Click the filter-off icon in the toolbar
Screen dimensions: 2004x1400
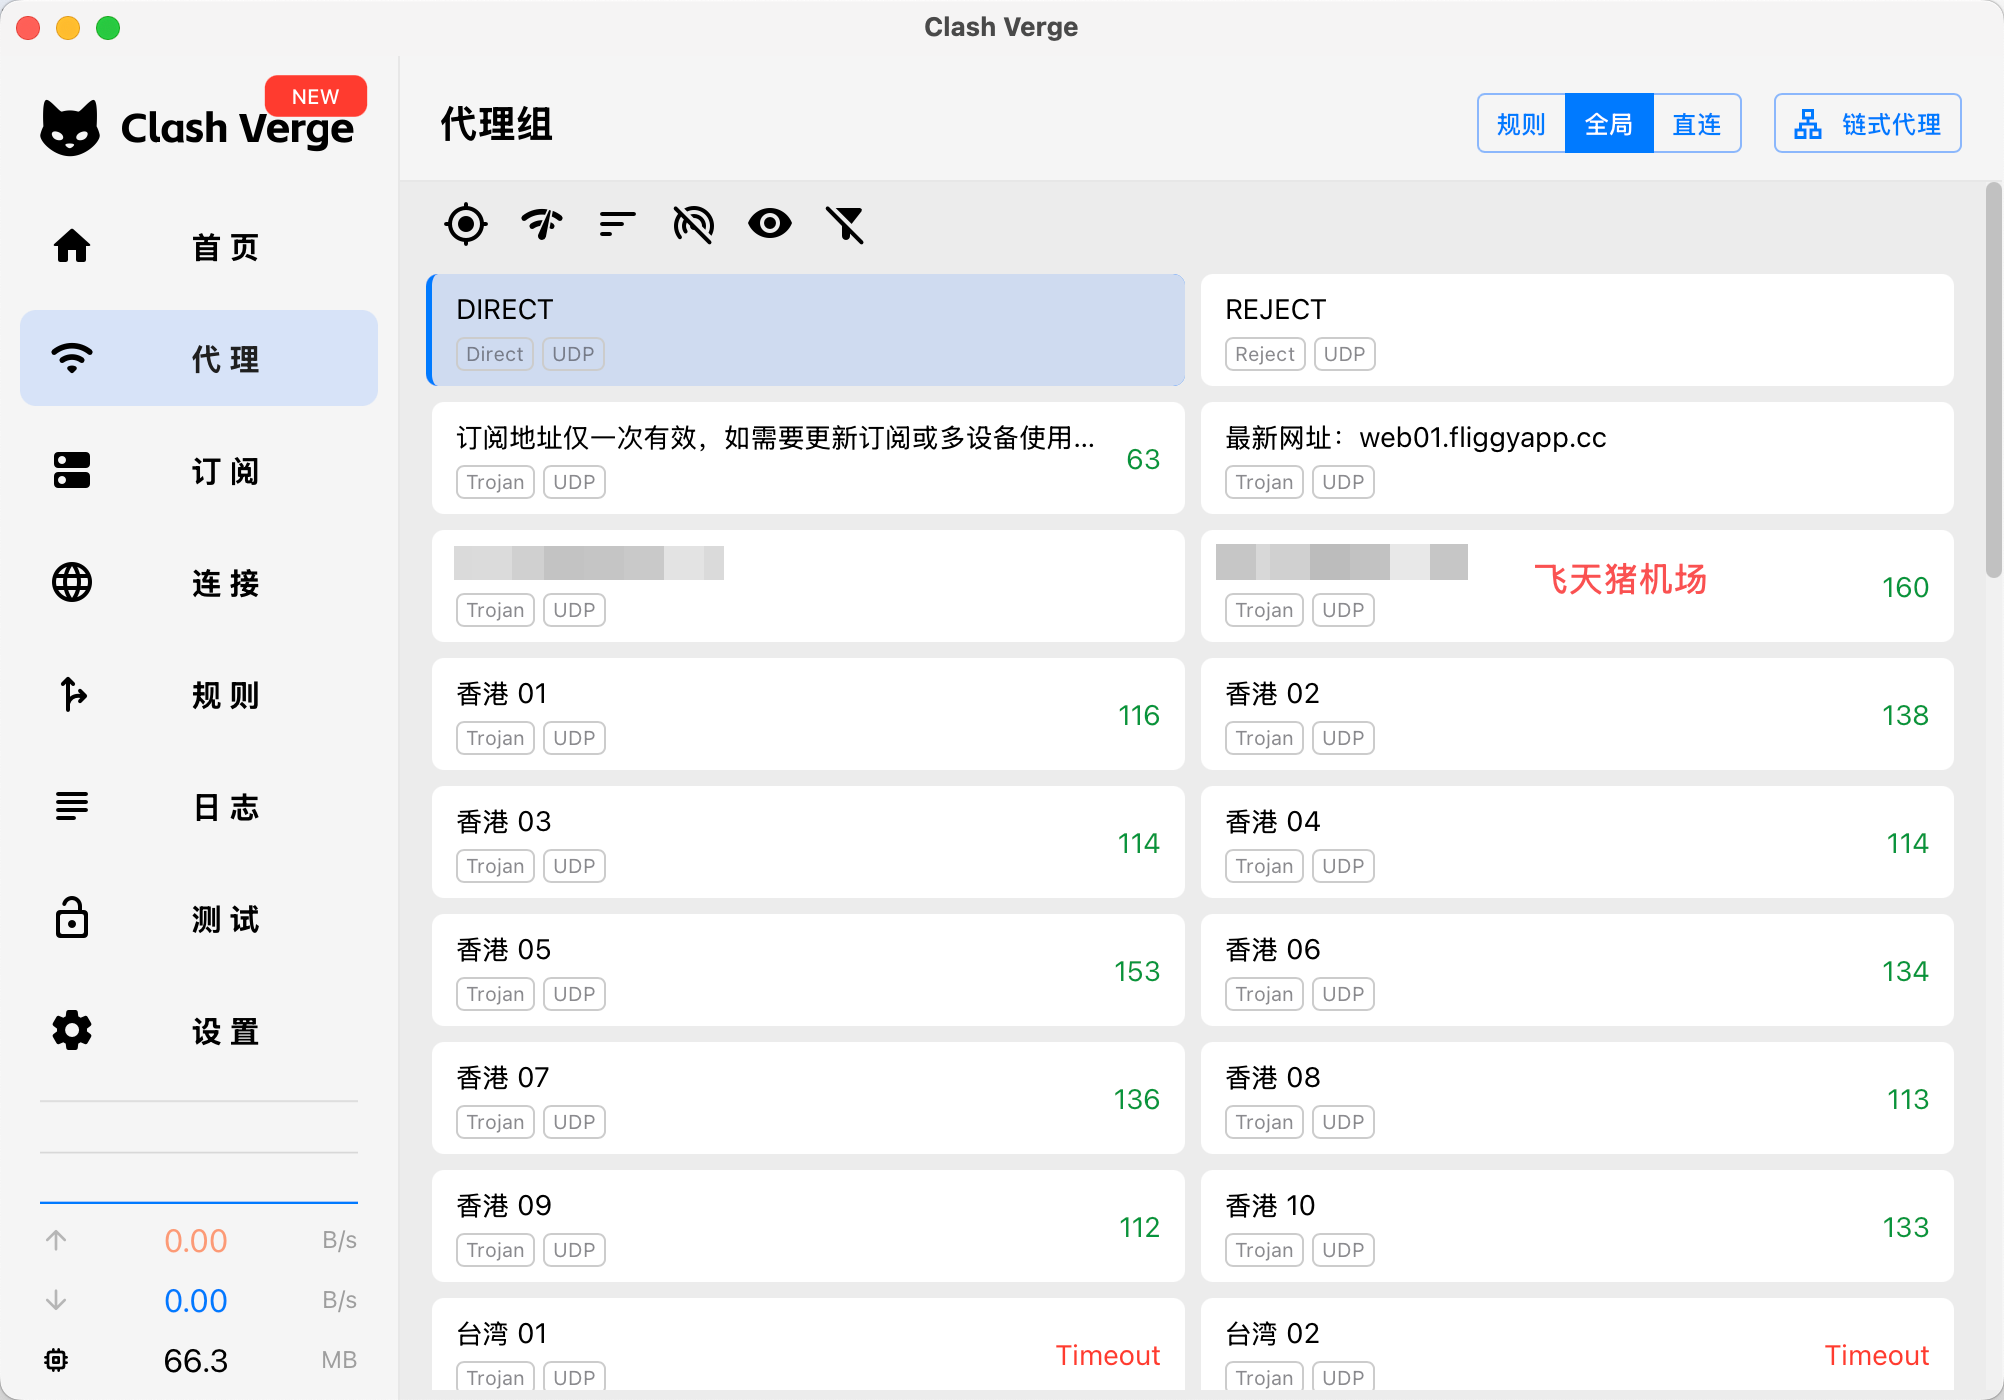click(x=846, y=224)
